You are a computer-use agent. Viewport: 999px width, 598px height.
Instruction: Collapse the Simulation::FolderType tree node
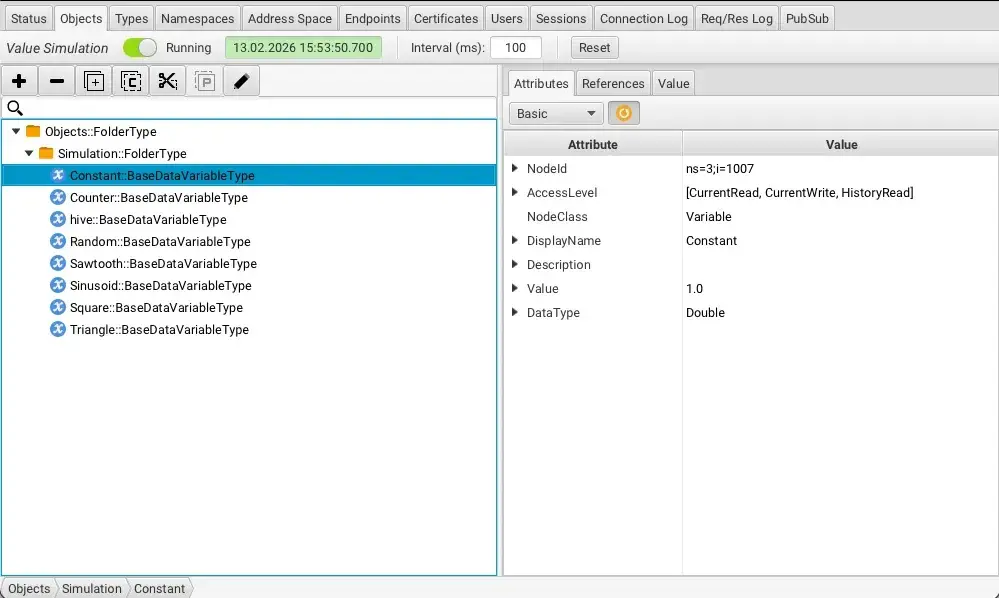(29, 153)
